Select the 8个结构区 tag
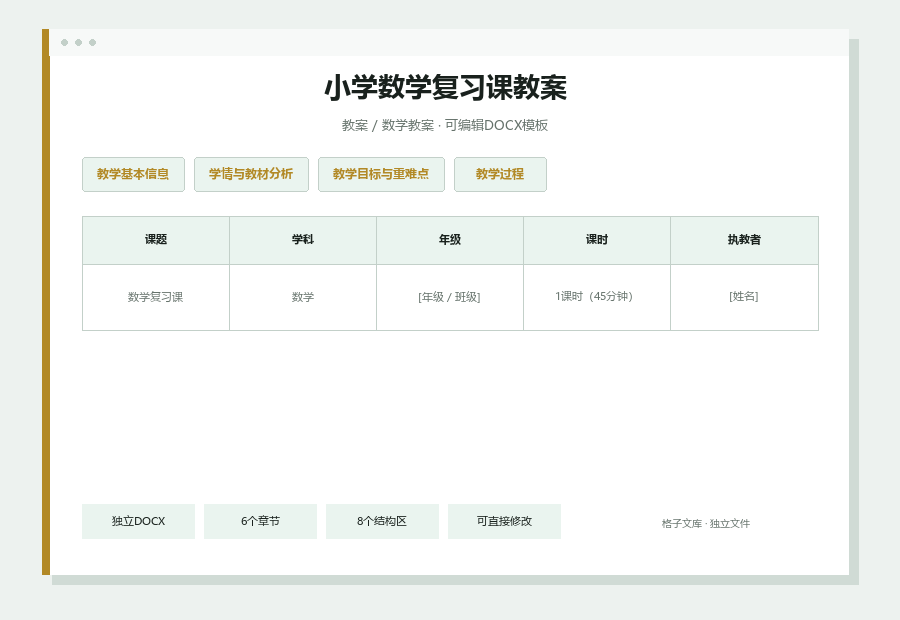Image resolution: width=900 pixels, height=620 pixels. click(x=382, y=521)
